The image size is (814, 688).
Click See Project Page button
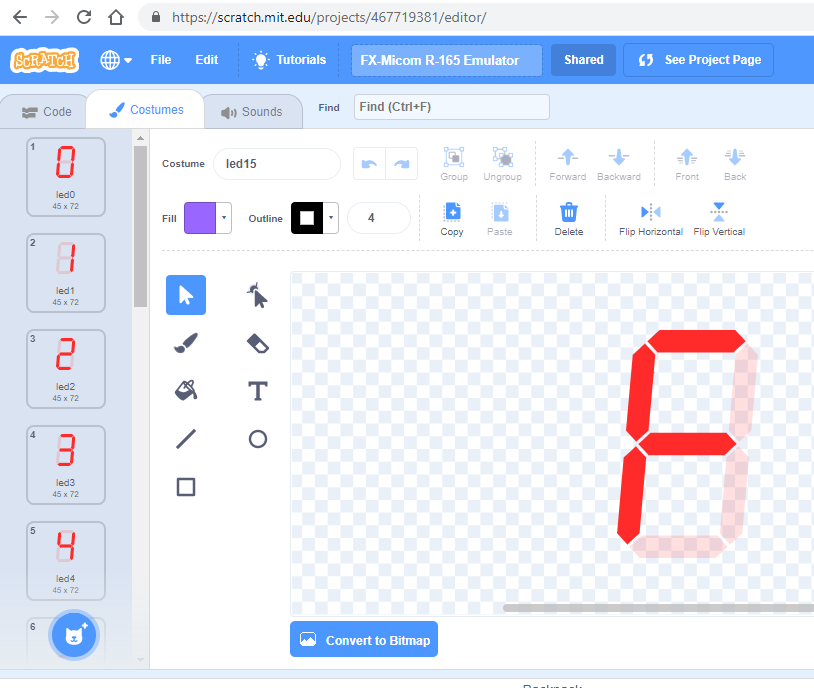point(699,60)
